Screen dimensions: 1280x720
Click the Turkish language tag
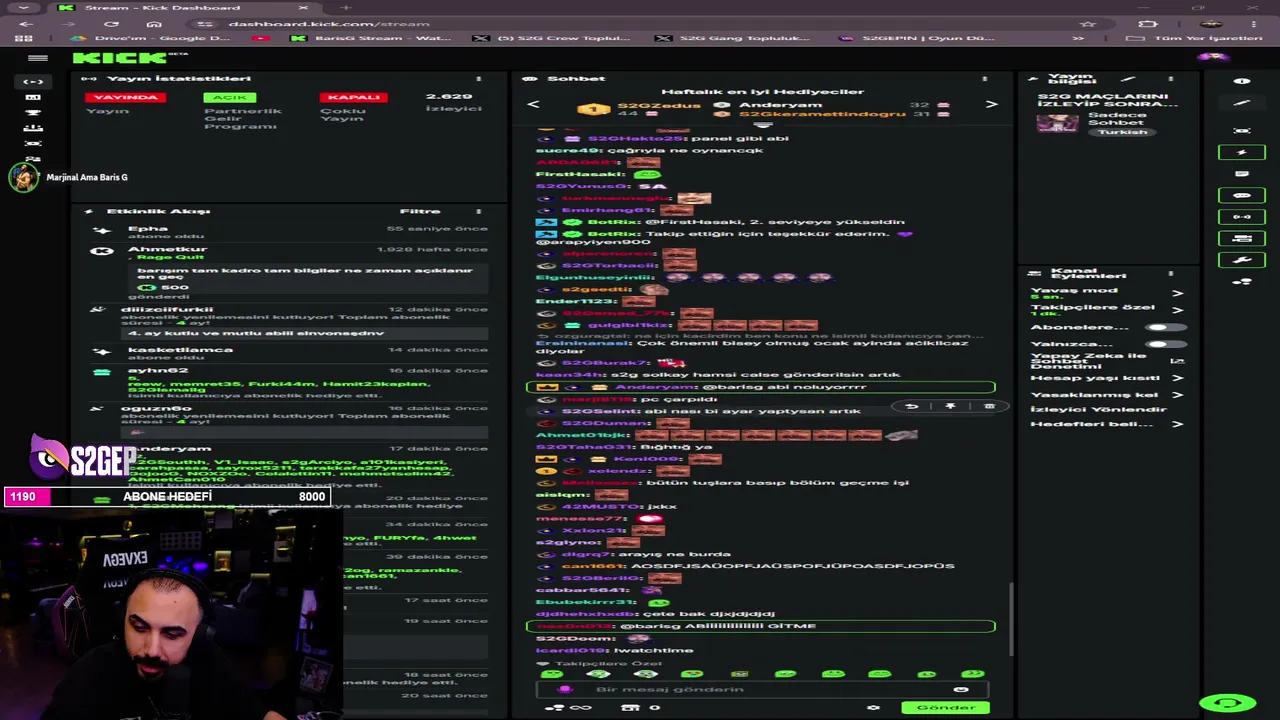(x=1122, y=132)
